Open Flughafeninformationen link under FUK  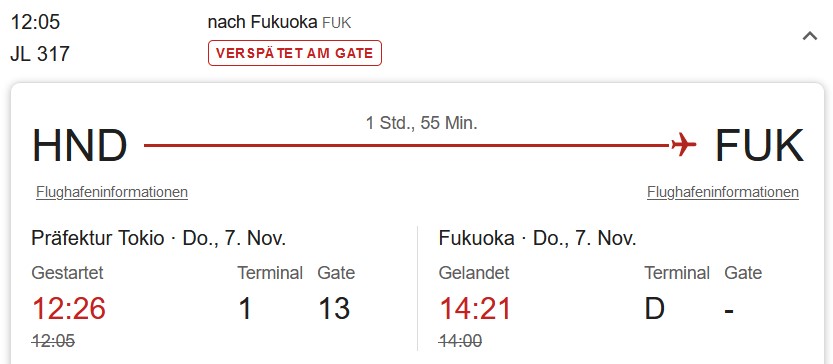(x=722, y=192)
